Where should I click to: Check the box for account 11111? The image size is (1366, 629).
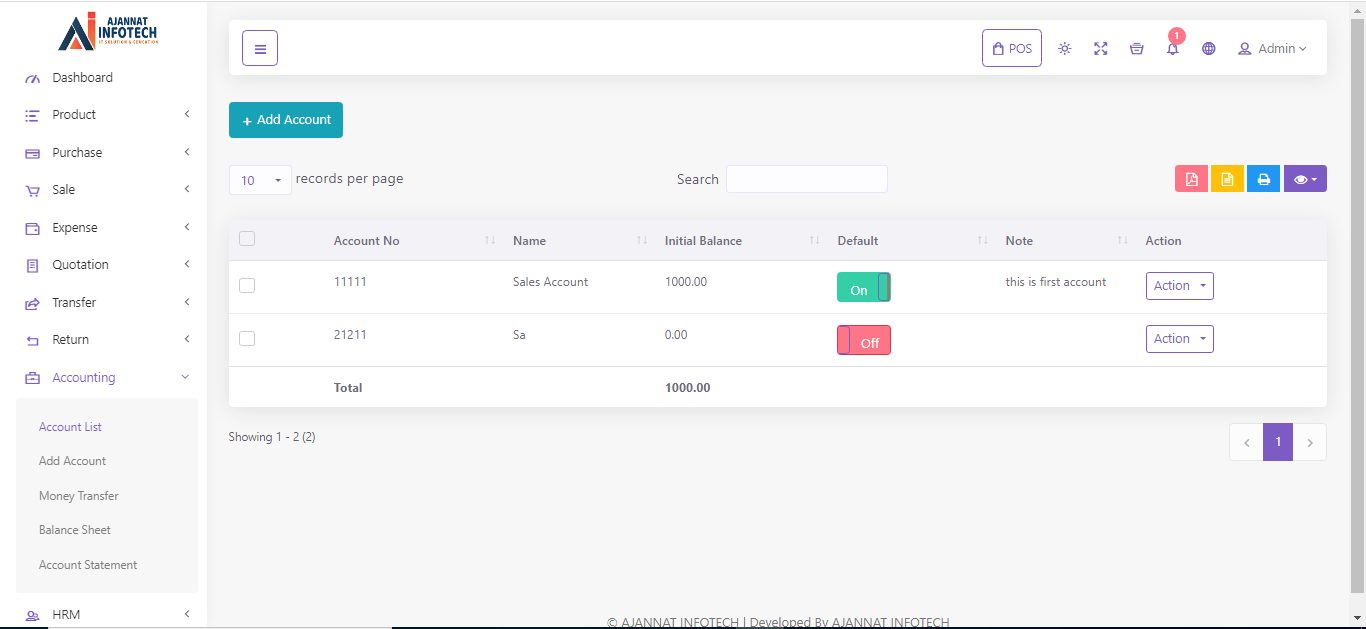point(247,286)
